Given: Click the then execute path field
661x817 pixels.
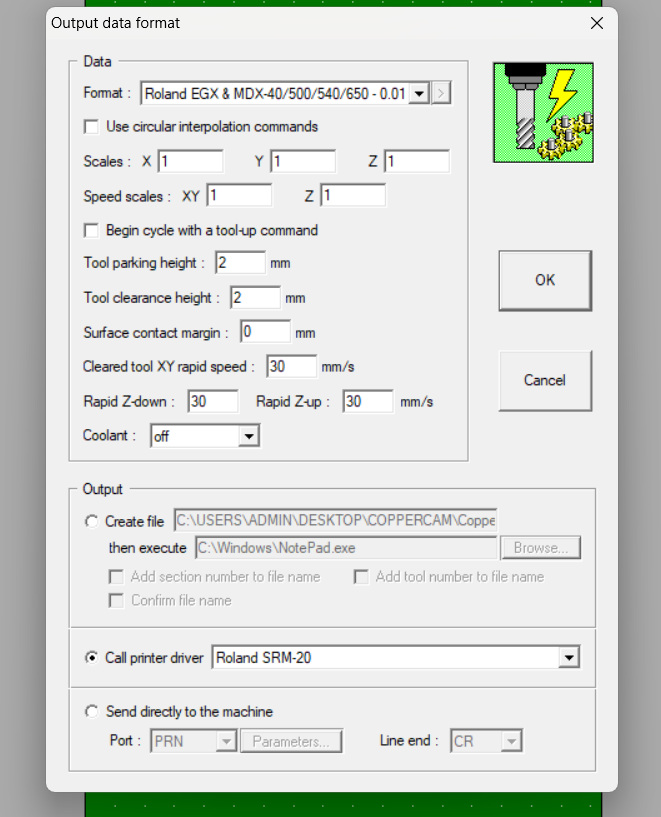Looking at the screenshot, I should tap(346, 548).
